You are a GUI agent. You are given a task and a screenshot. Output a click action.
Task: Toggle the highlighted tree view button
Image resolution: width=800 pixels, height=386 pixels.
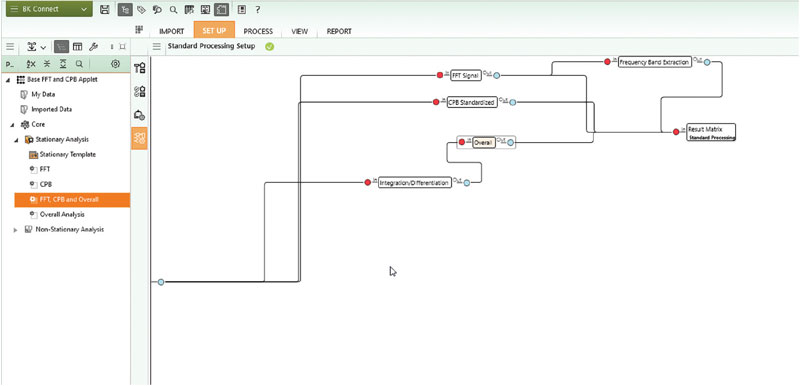point(62,46)
